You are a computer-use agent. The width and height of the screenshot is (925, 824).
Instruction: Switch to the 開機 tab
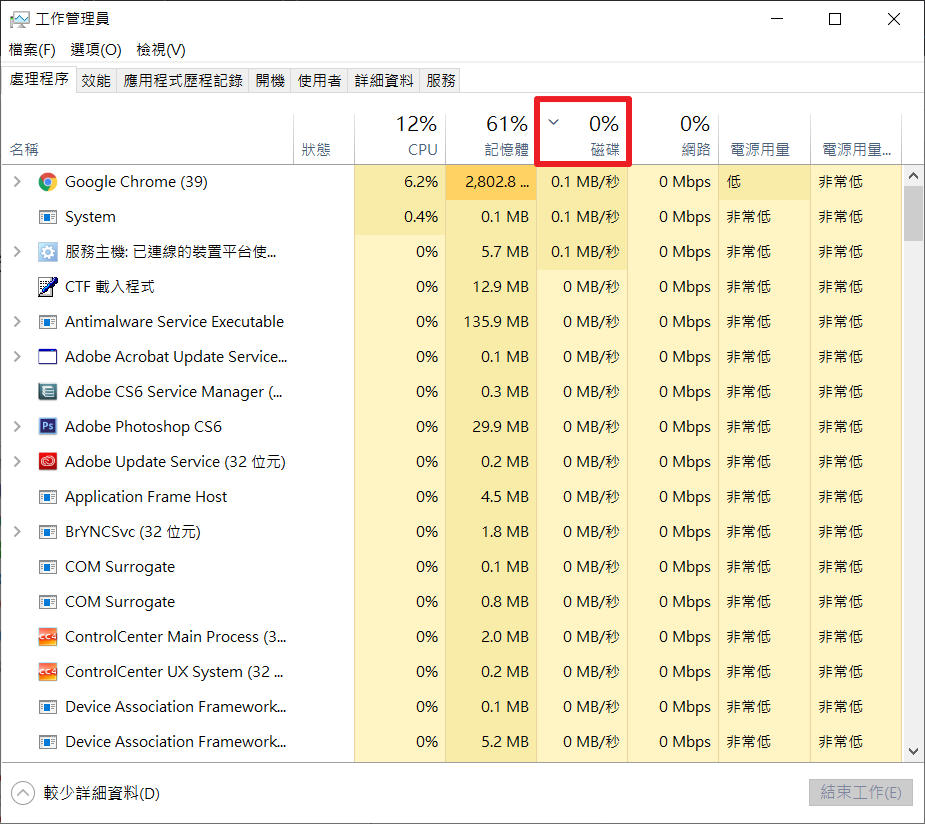270,81
